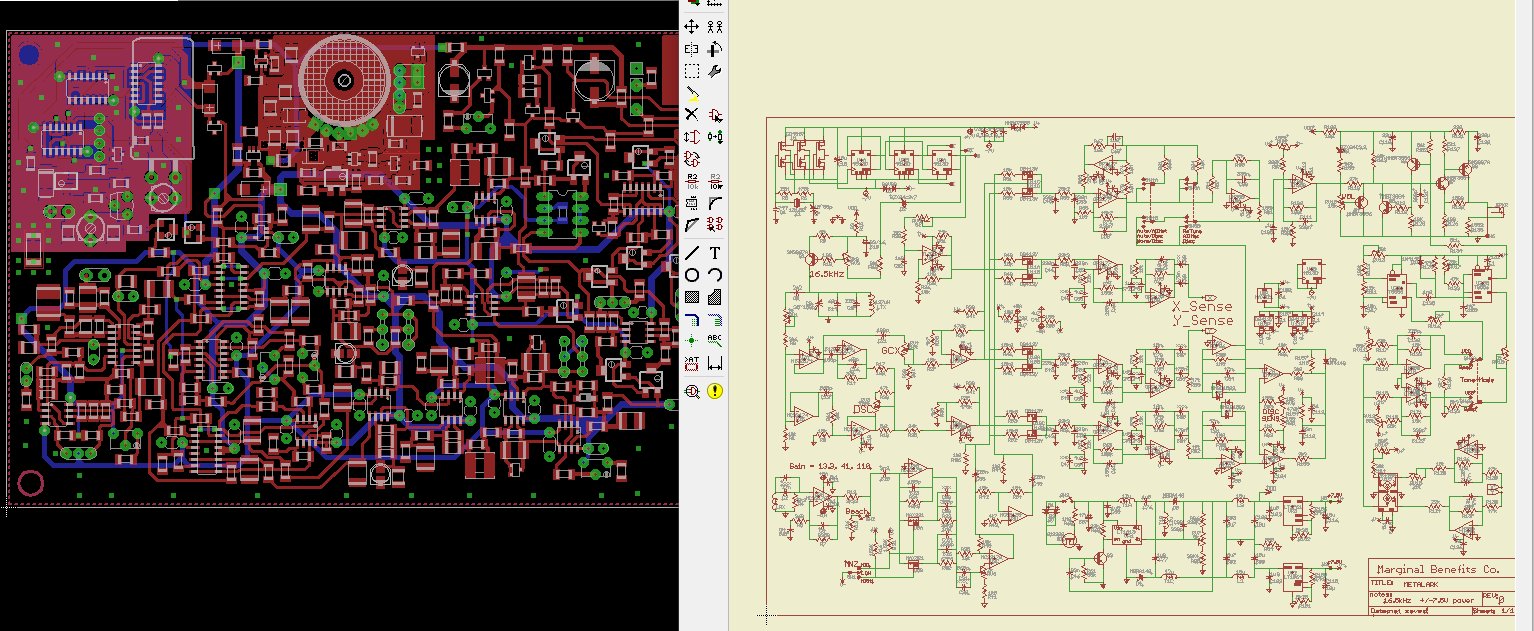Pick the Delete tool X icon
The width and height of the screenshot is (1534, 631).
click(x=692, y=115)
